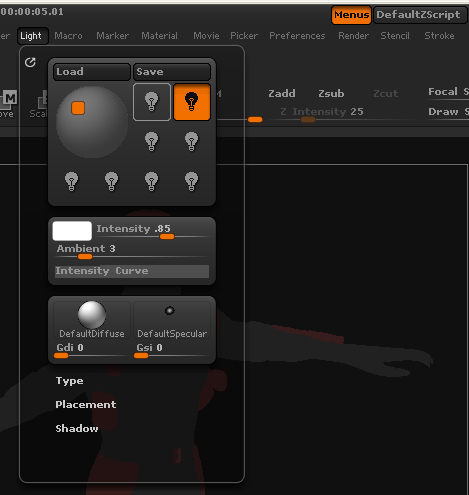Open the Marker menu
The width and height of the screenshot is (469, 495).
[112, 36]
